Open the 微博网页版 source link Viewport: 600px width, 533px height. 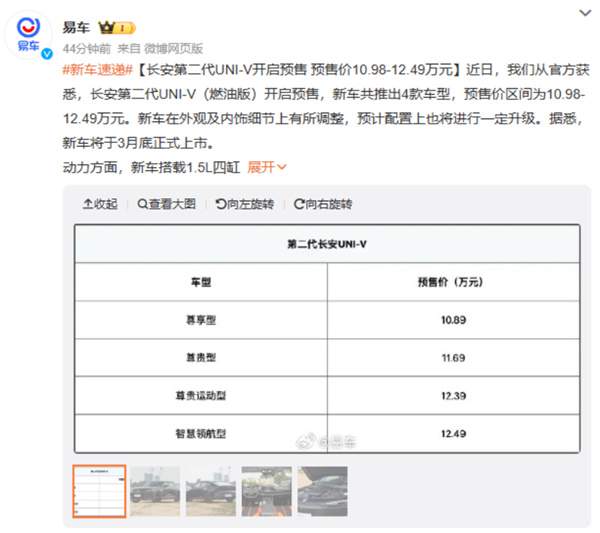coord(173,49)
